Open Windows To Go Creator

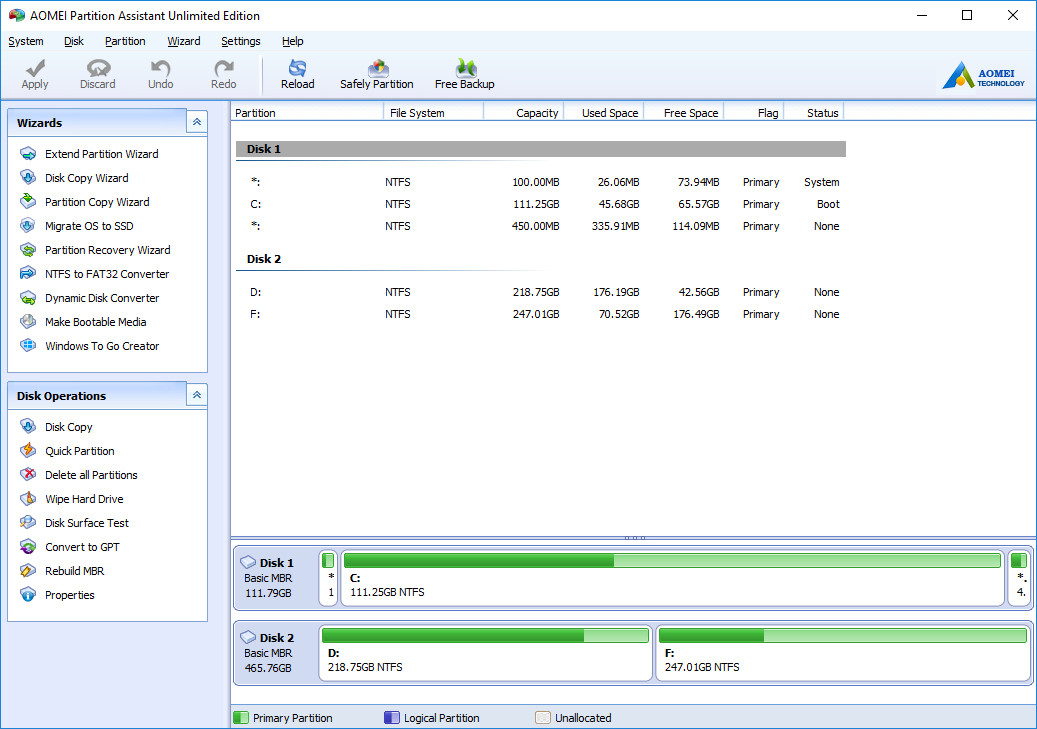pos(102,346)
